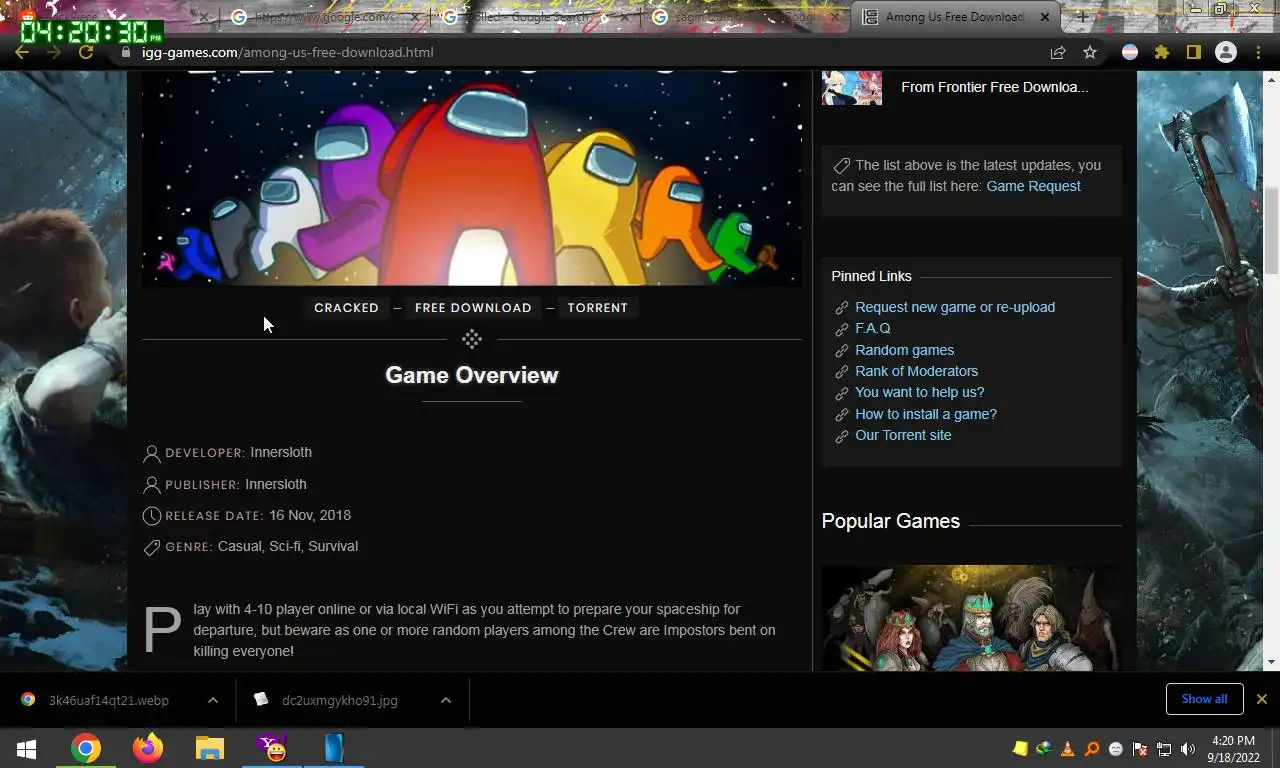Click the Innersloth developer name

(x=281, y=452)
